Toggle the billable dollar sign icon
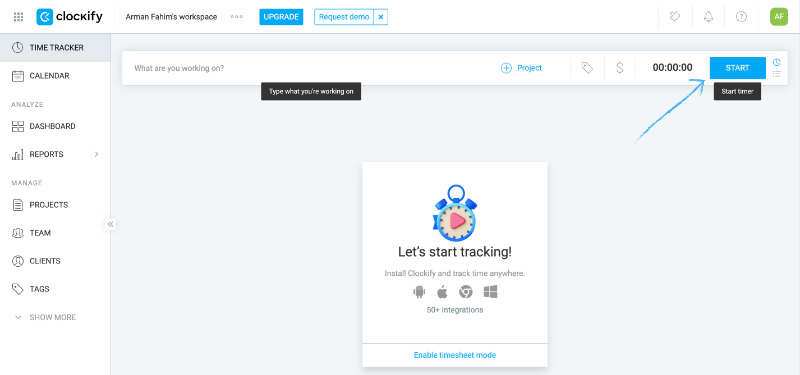 coord(619,68)
